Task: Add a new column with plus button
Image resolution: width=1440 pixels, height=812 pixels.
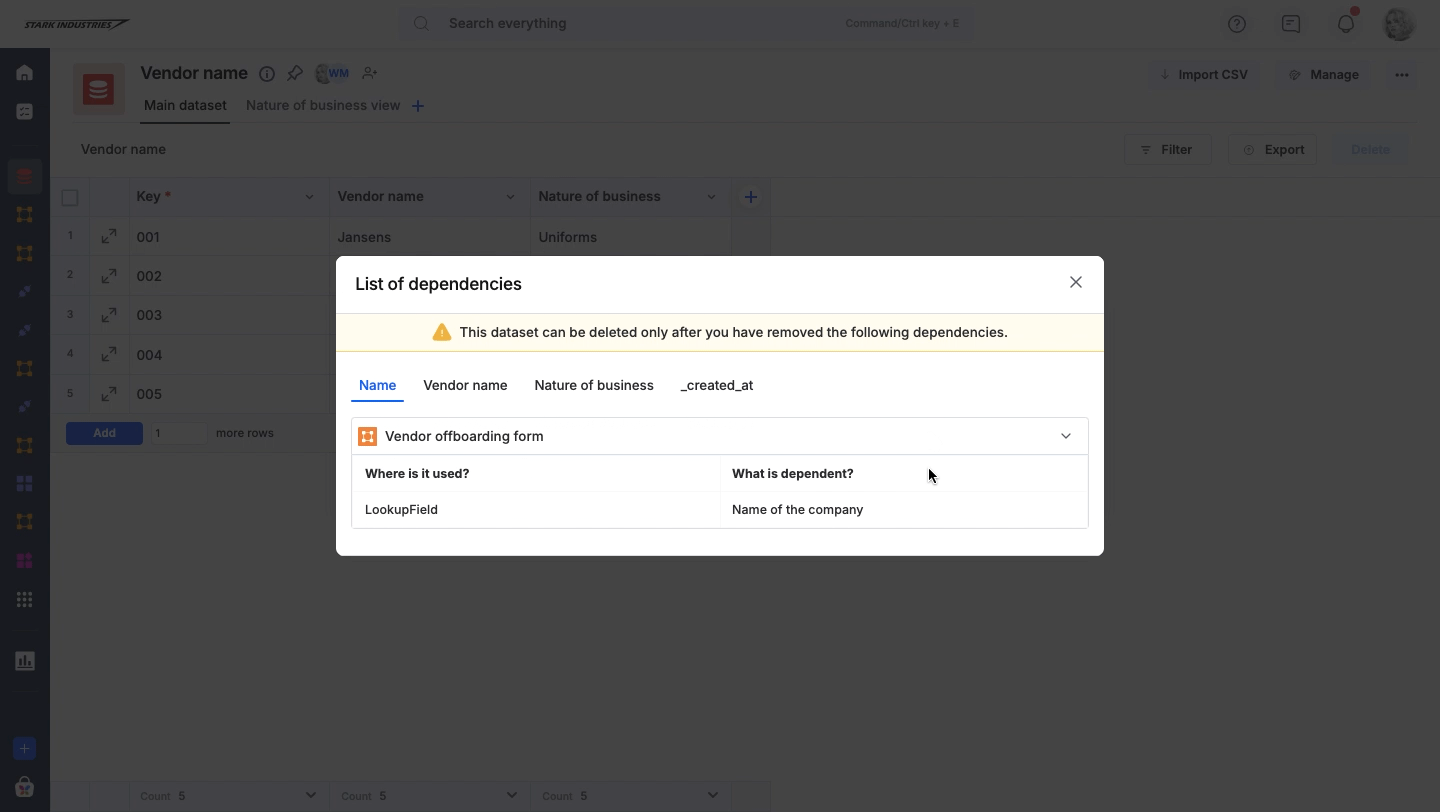Action: point(751,197)
